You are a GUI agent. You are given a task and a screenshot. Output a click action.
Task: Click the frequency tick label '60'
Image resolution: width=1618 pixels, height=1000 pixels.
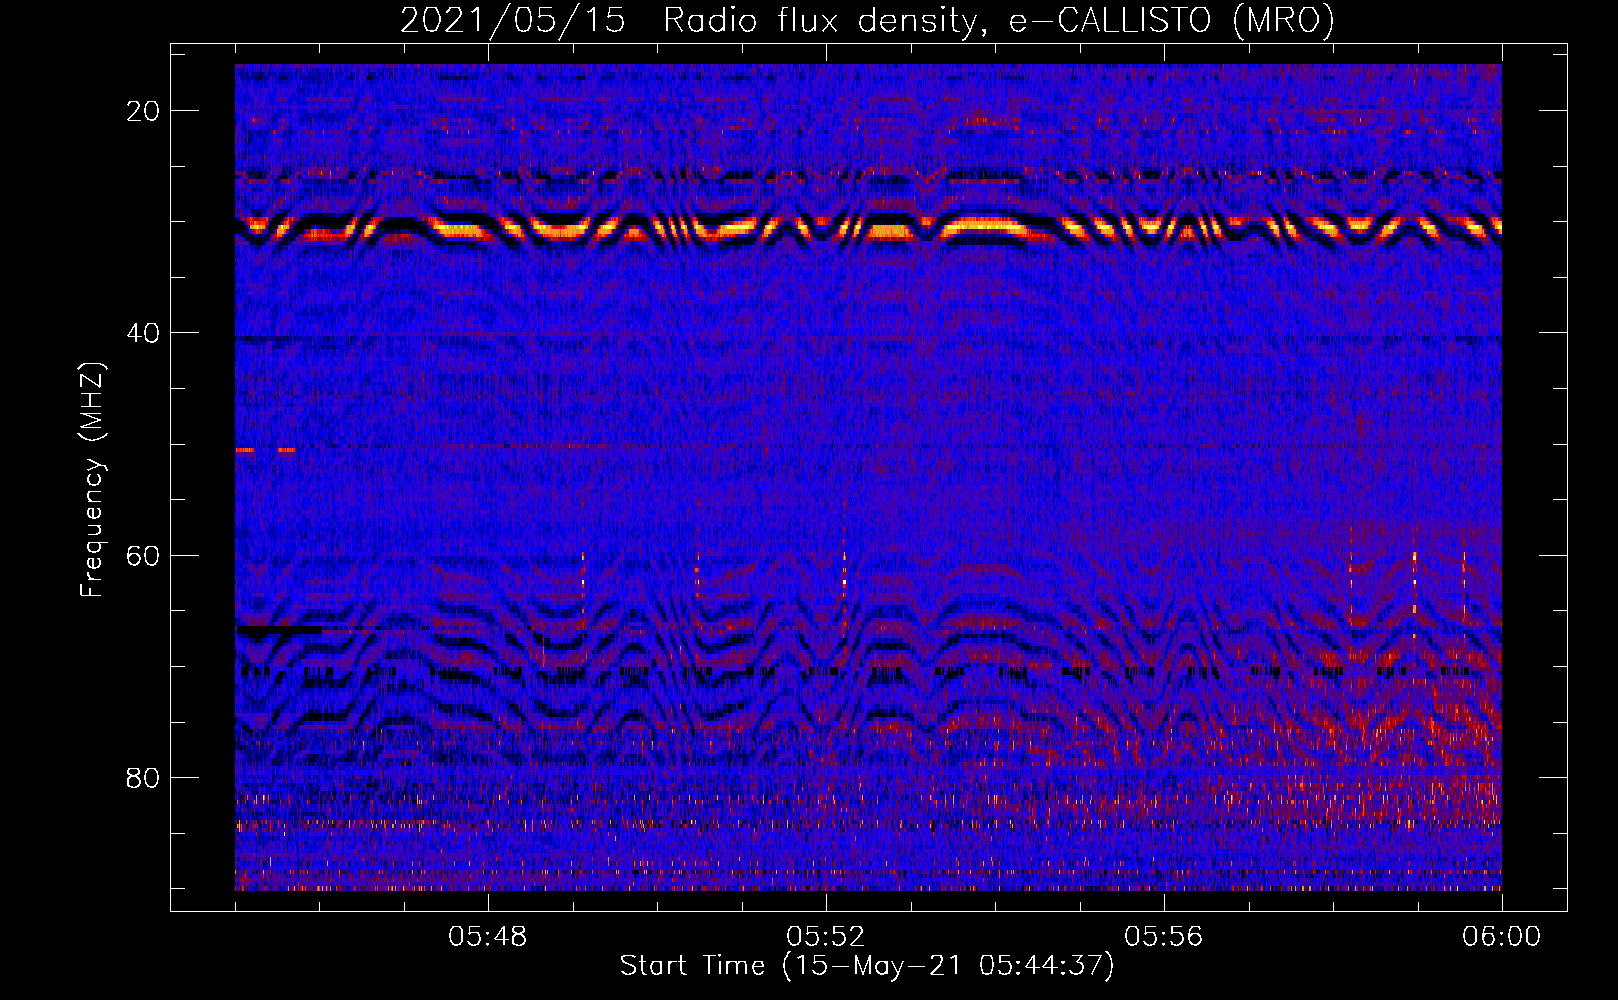(x=144, y=555)
